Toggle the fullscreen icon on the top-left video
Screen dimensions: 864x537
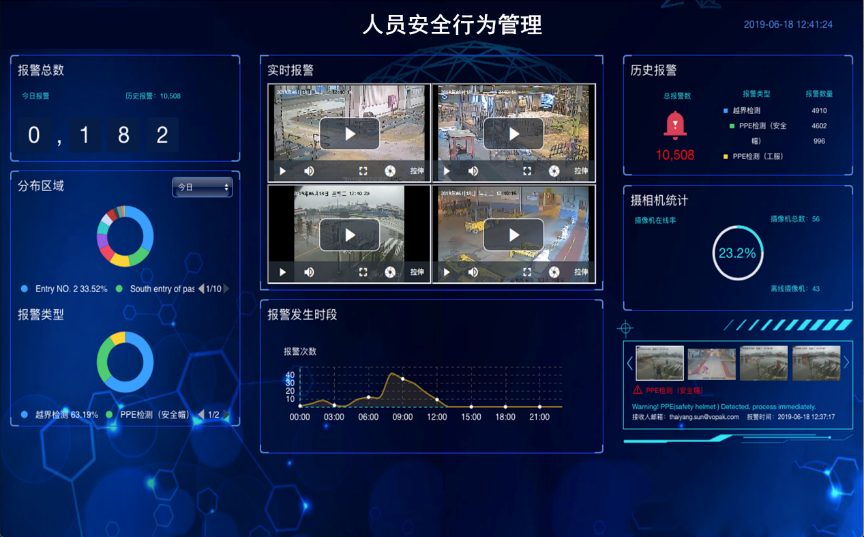pyautogui.click(x=362, y=171)
